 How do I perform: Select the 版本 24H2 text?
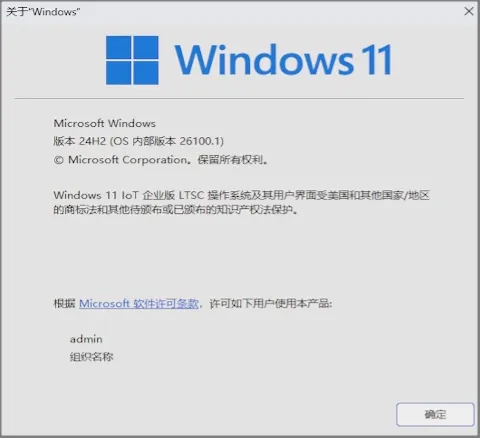[80, 141]
